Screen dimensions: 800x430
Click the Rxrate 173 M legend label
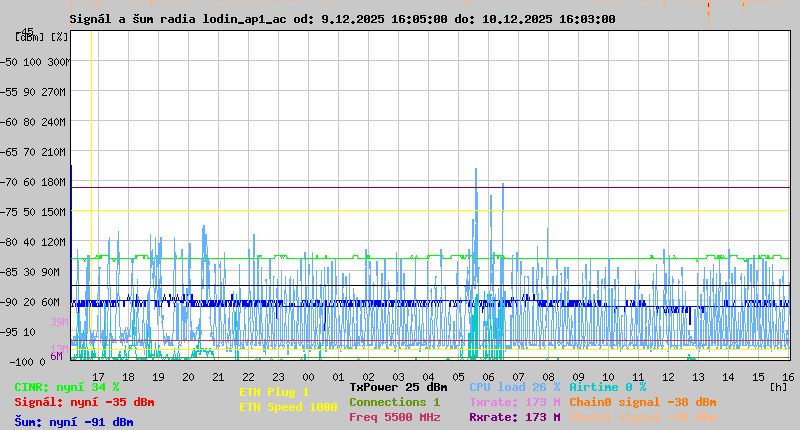(x=514, y=417)
